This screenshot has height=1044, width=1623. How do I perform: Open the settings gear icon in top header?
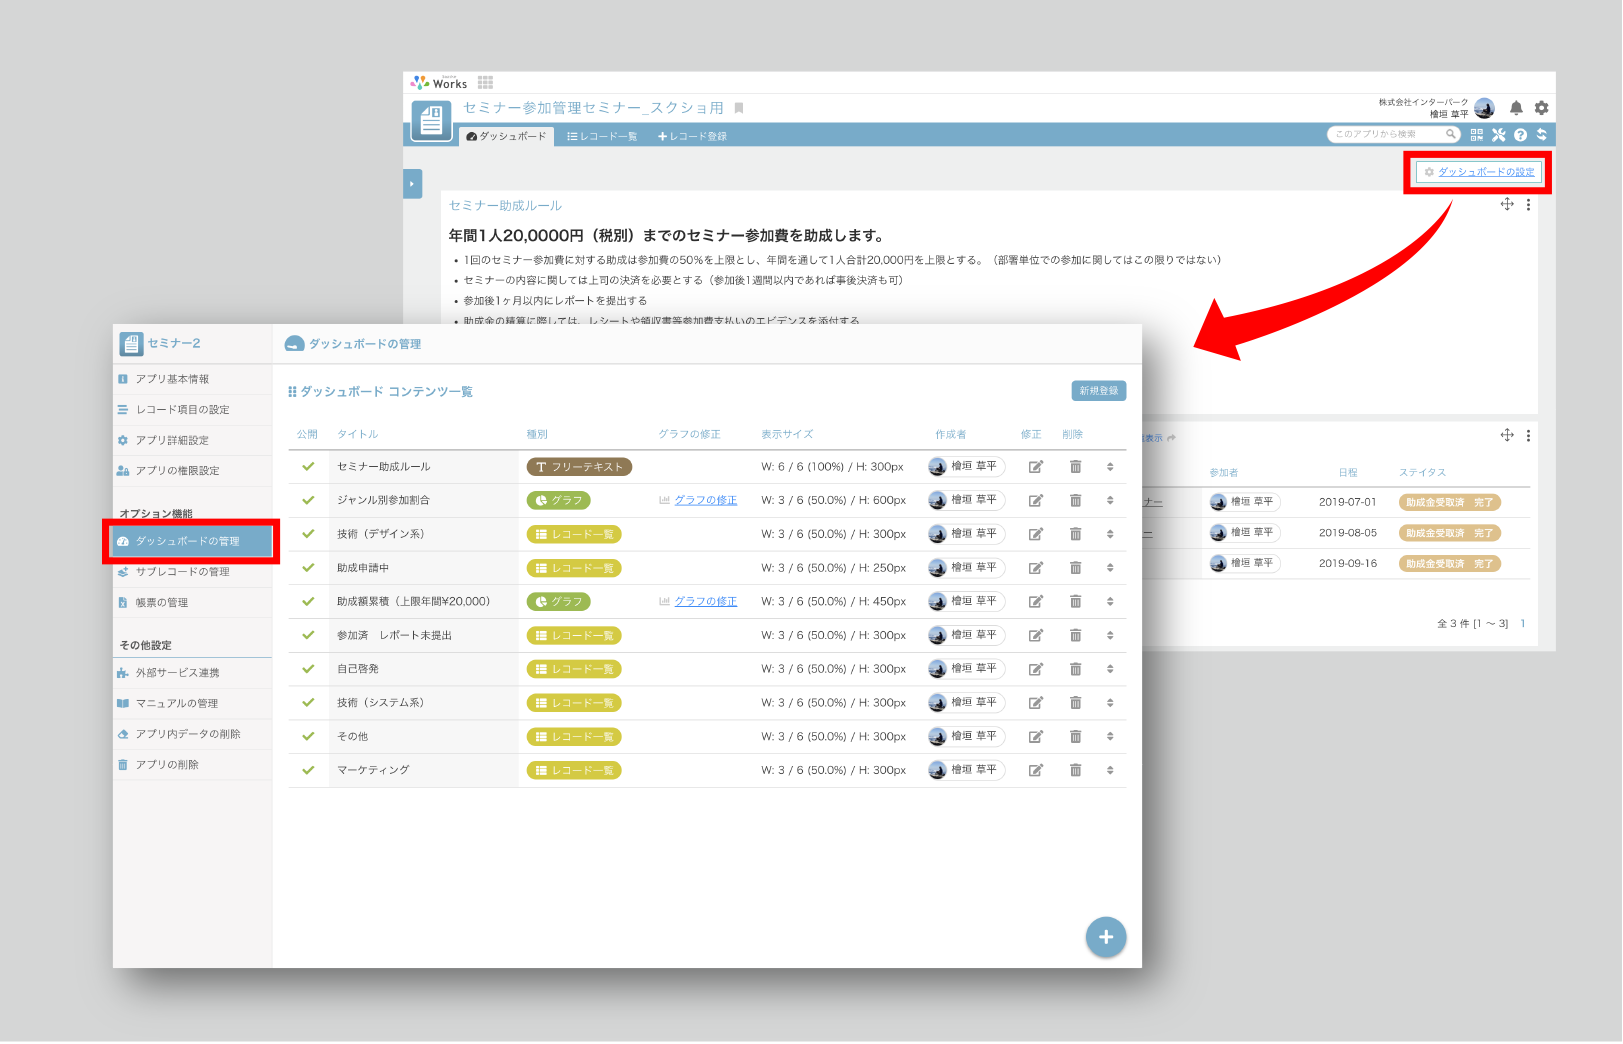[x=1541, y=108]
